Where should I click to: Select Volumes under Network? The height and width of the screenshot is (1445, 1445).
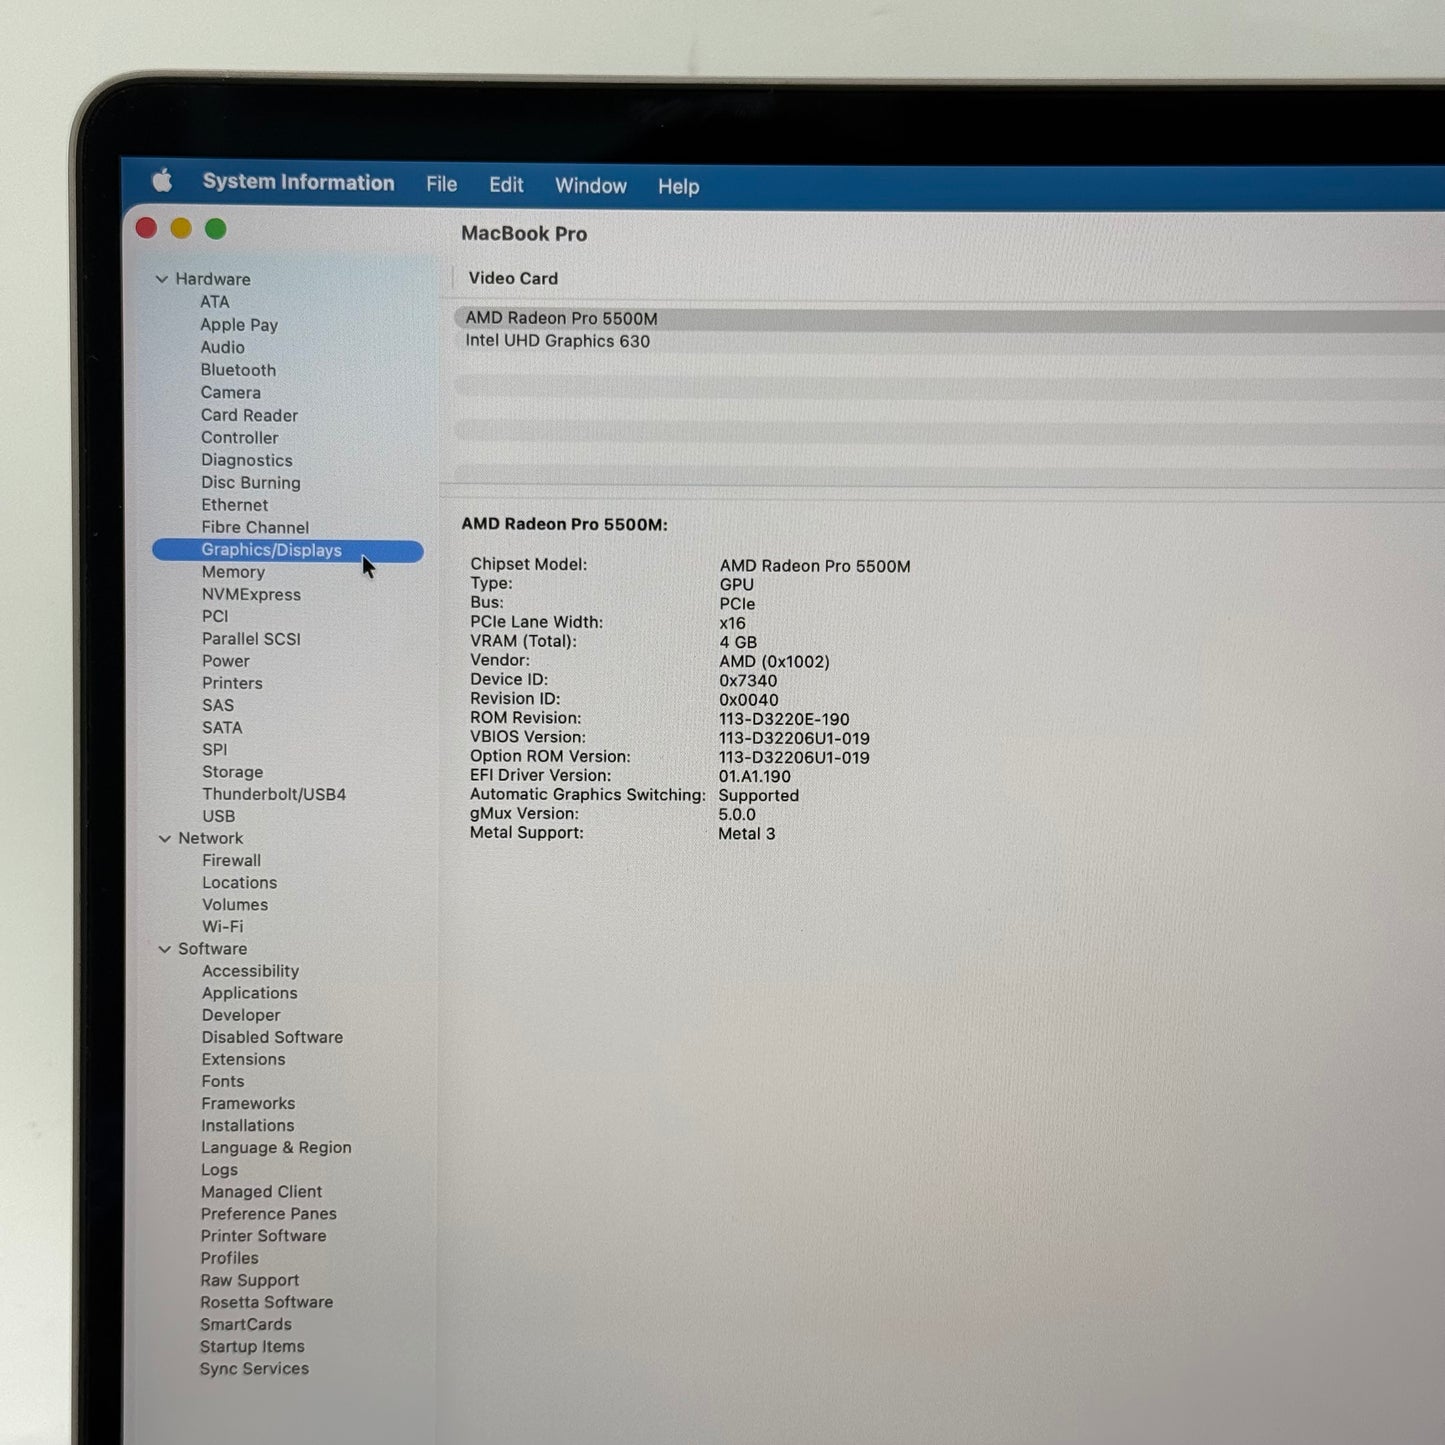tap(235, 905)
